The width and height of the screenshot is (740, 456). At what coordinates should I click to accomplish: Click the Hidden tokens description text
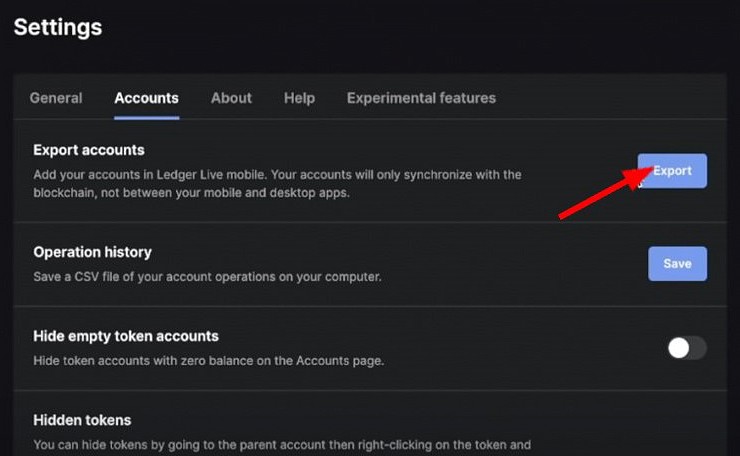pyautogui.click(x=282, y=444)
